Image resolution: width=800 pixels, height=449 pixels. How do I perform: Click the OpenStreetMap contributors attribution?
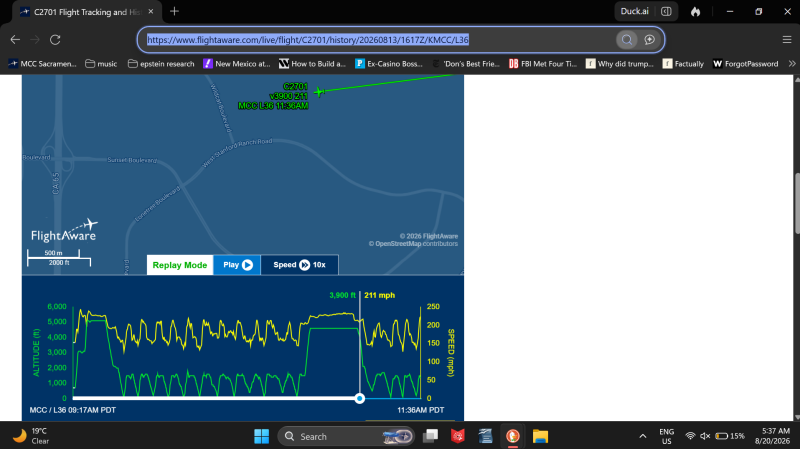pos(413,244)
